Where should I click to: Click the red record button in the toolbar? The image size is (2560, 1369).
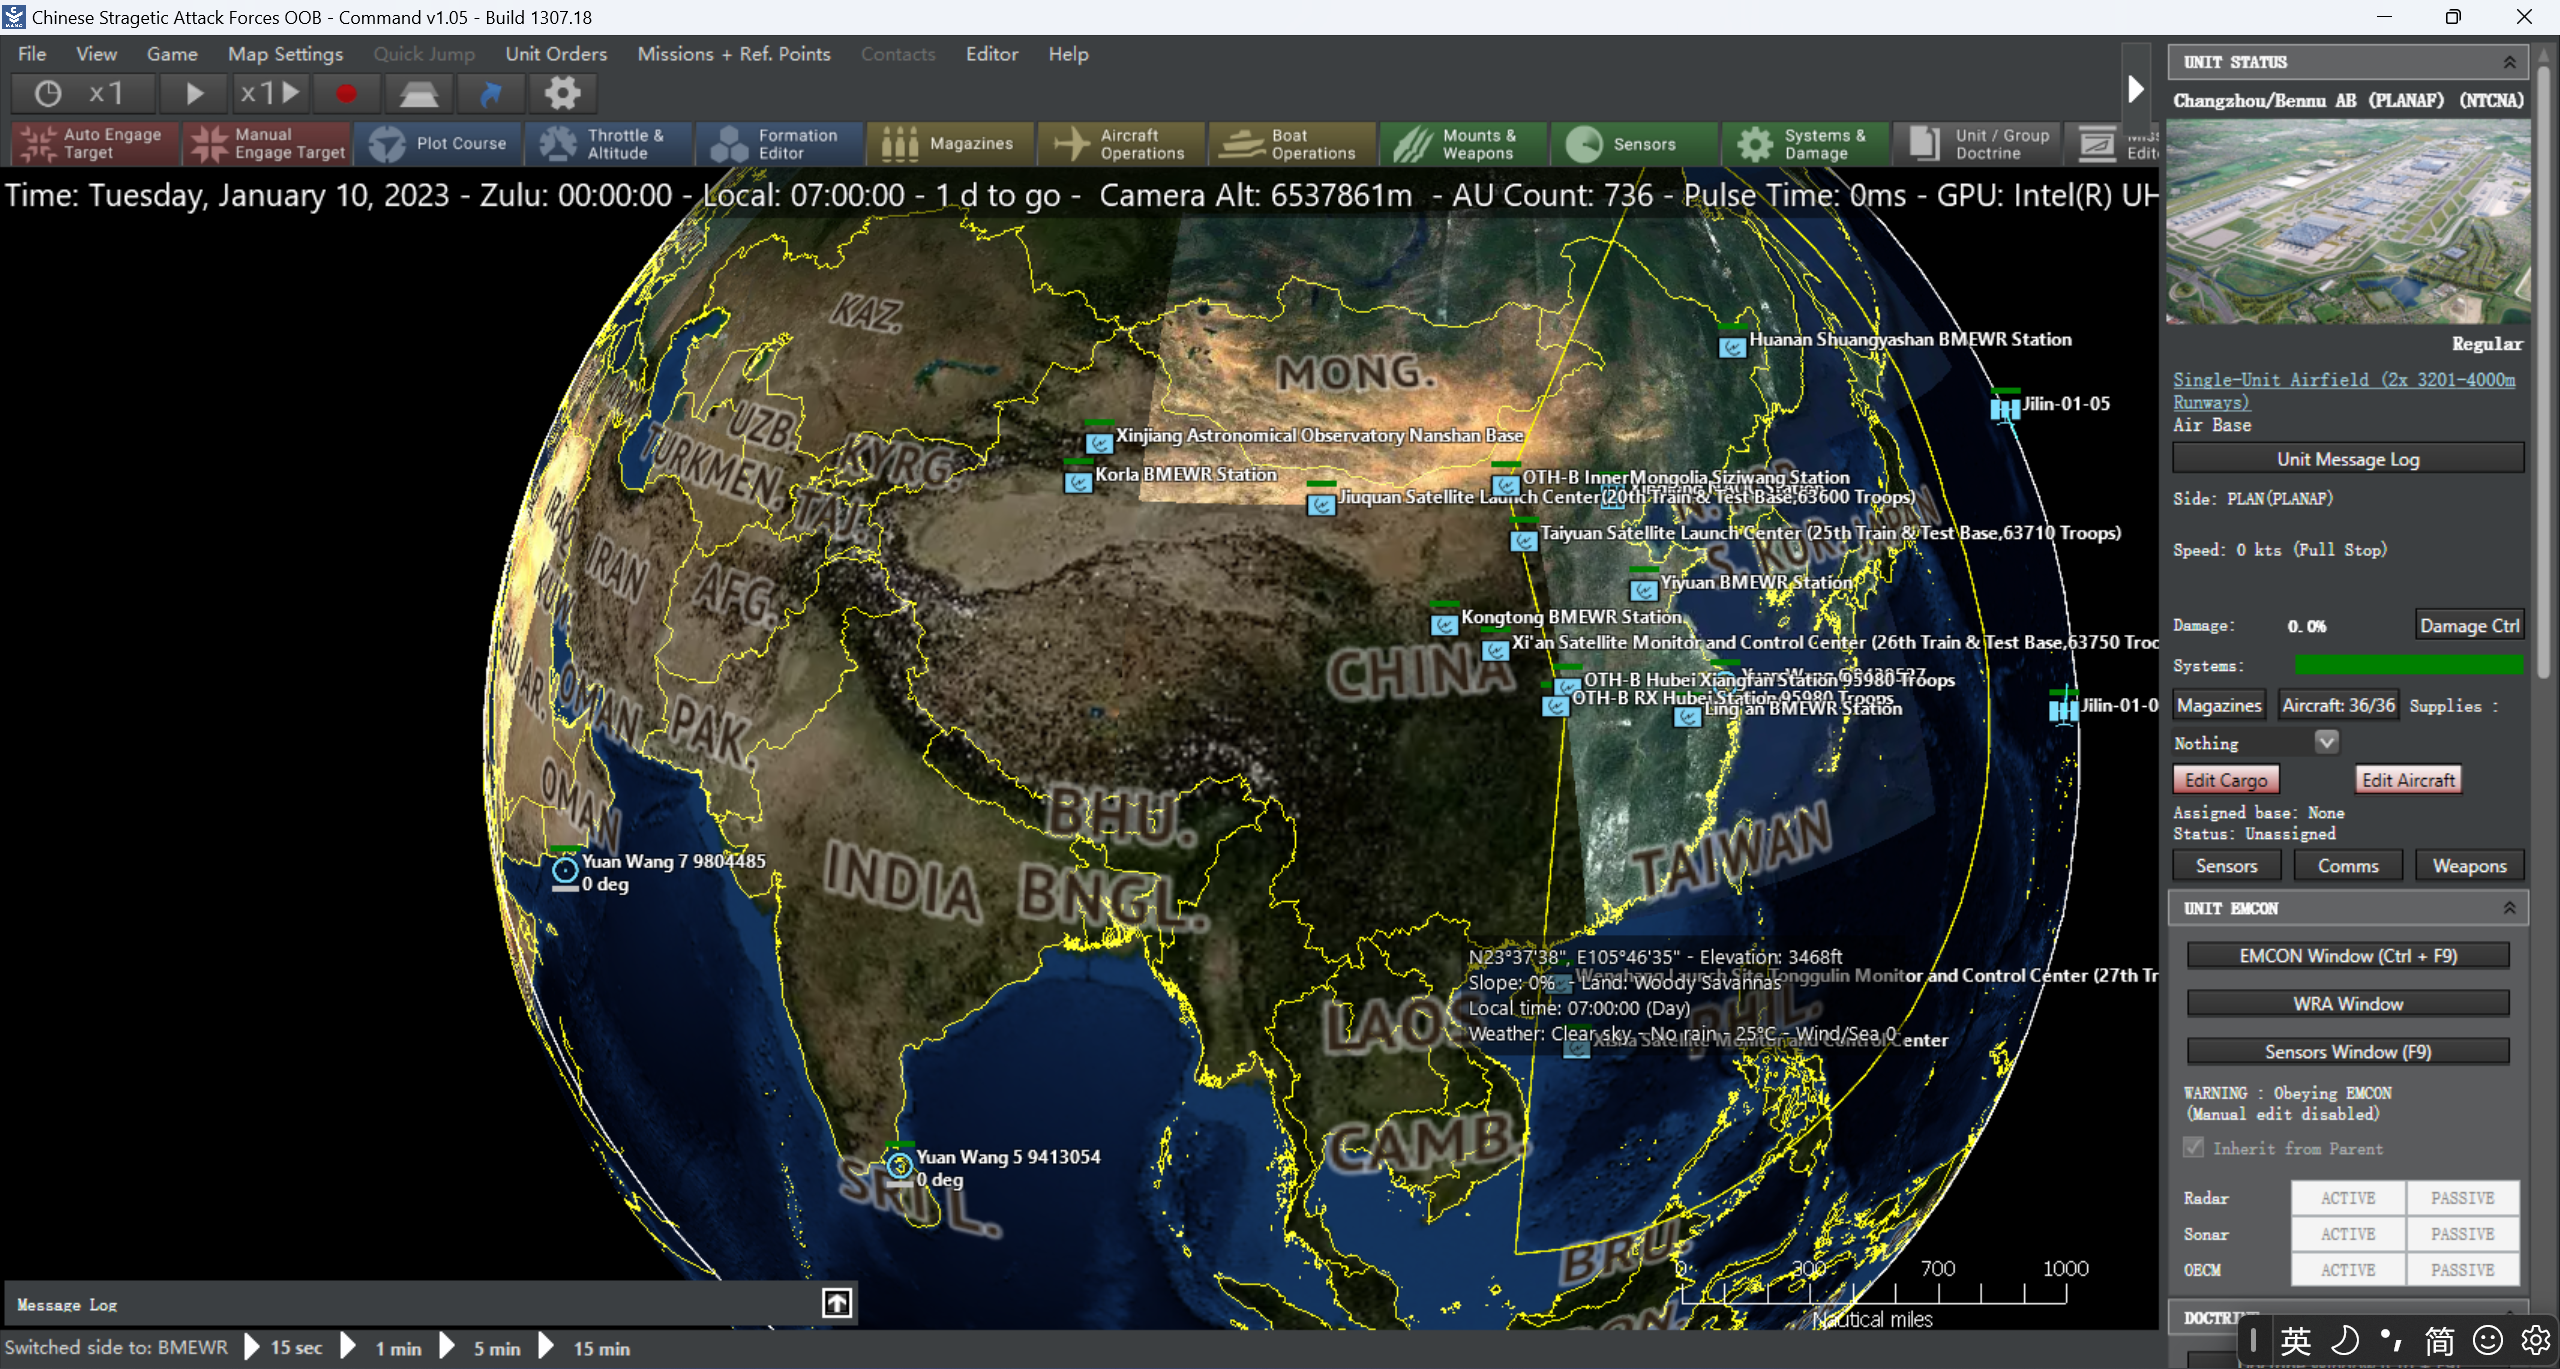coord(346,94)
